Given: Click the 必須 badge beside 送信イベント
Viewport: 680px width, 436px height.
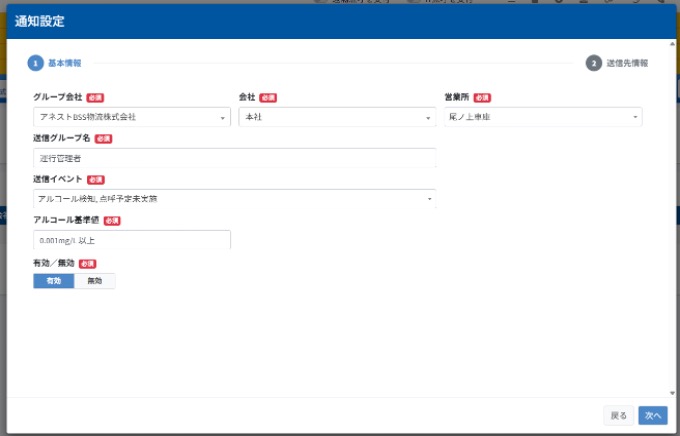Looking at the screenshot, I should [96, 180].
